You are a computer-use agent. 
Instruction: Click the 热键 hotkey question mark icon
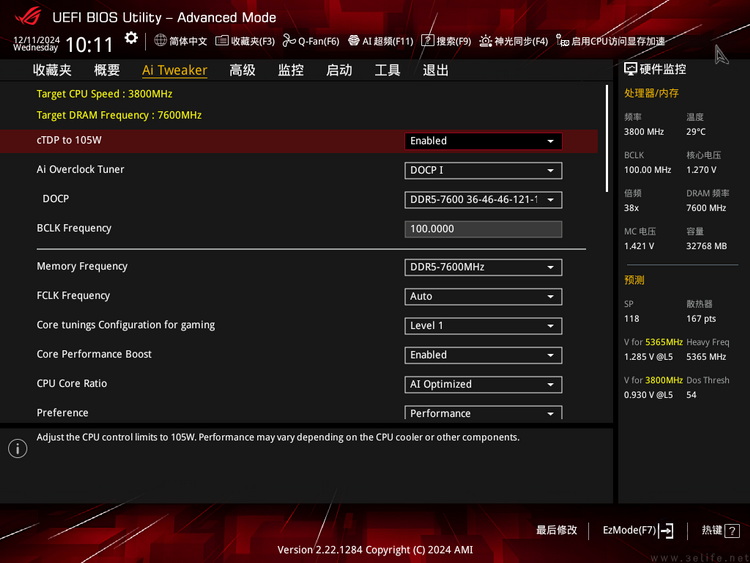pos(732,531)
